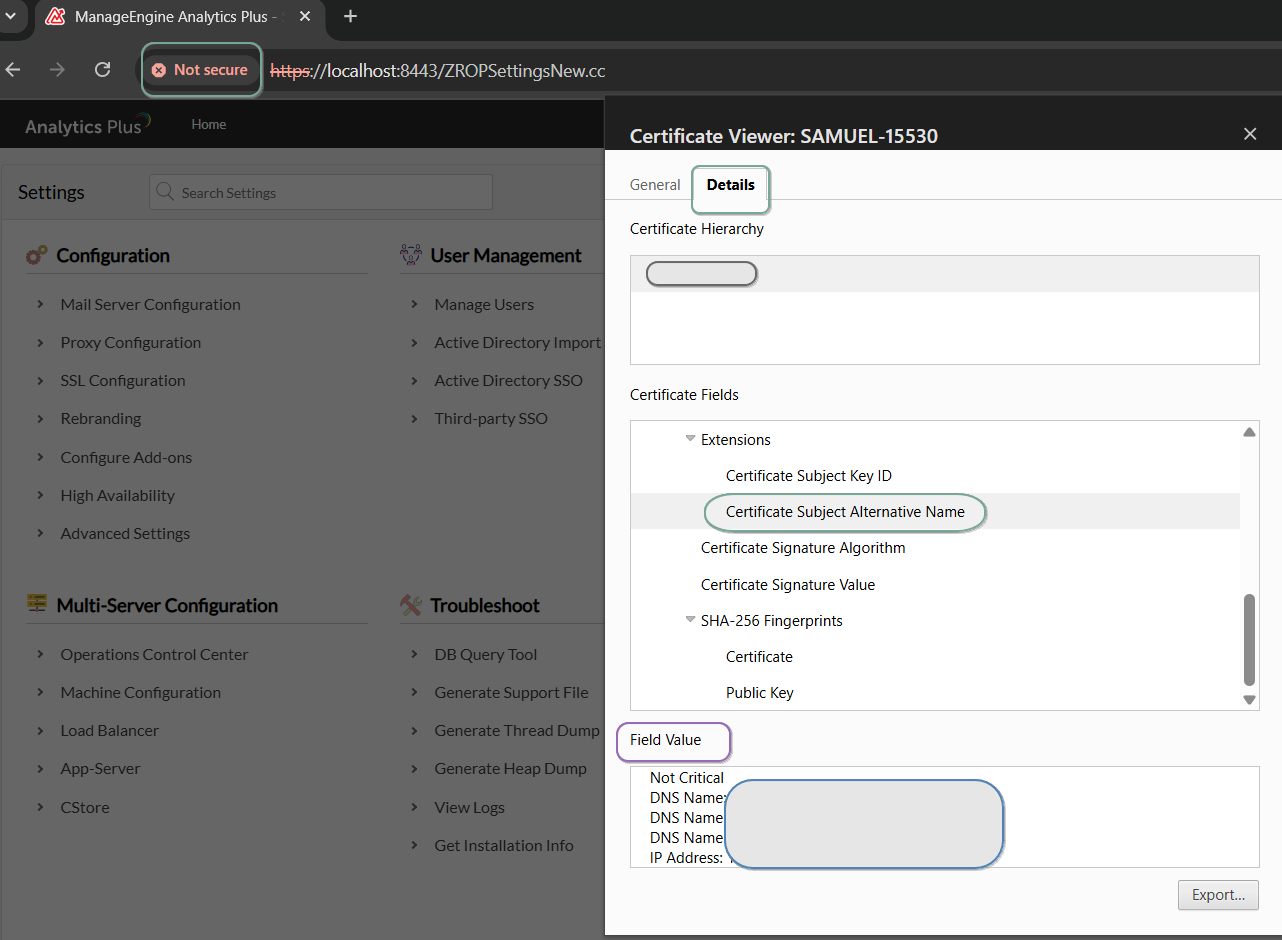The width and height of the screenshot is (1282, 940).
Task: Open Advanced Settings
Action: pos(125,534)
